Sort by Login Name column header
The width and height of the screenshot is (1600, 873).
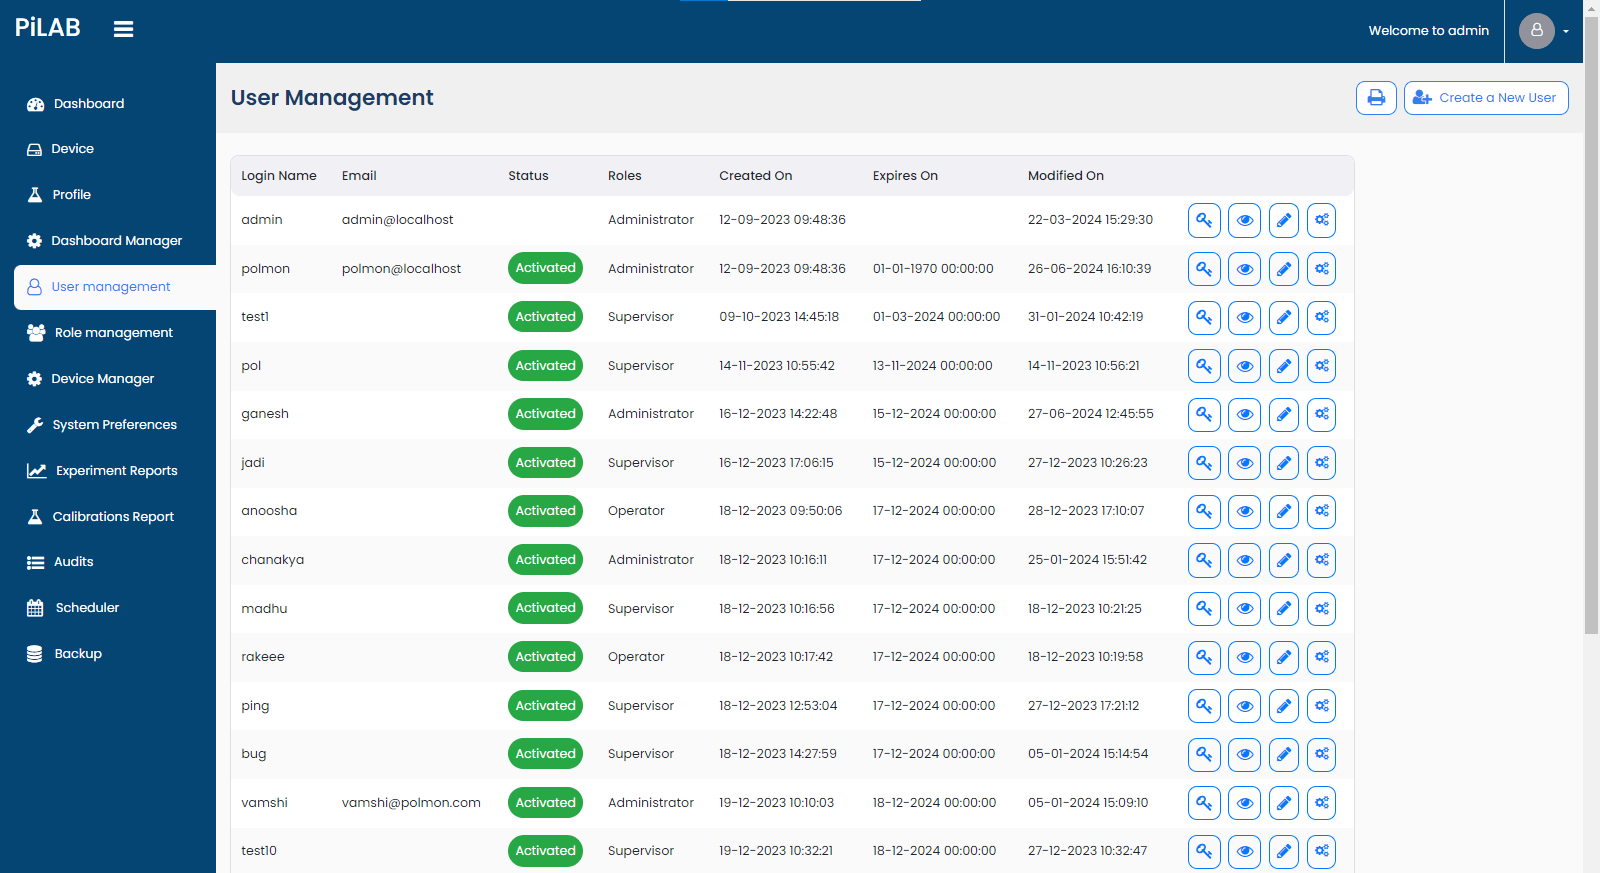[x=278, y=176]
